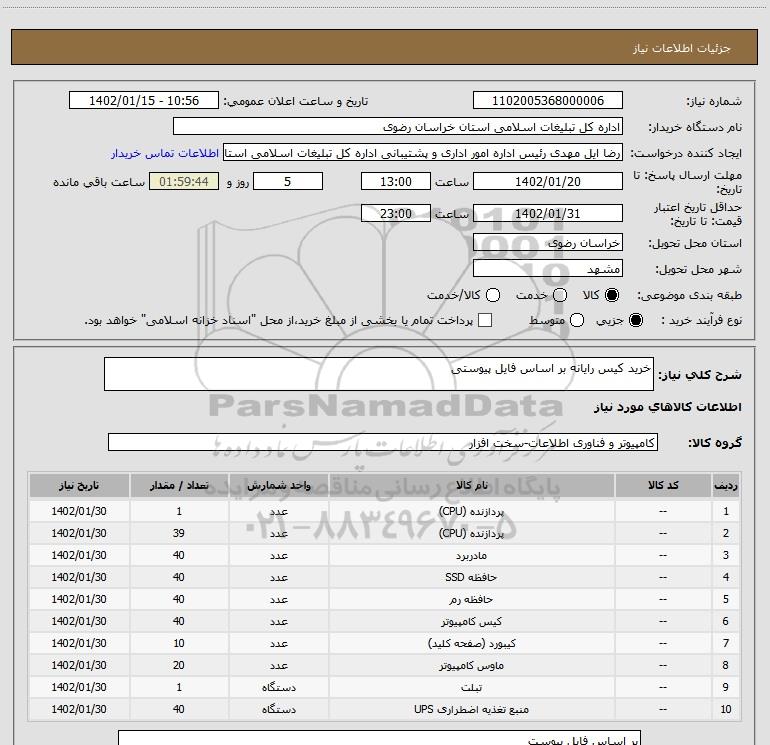This screenshot has width=770, height=745.
Task: Click the اطلاعات کالاهای مورد نیاز heading
Action: click(668, 407)
